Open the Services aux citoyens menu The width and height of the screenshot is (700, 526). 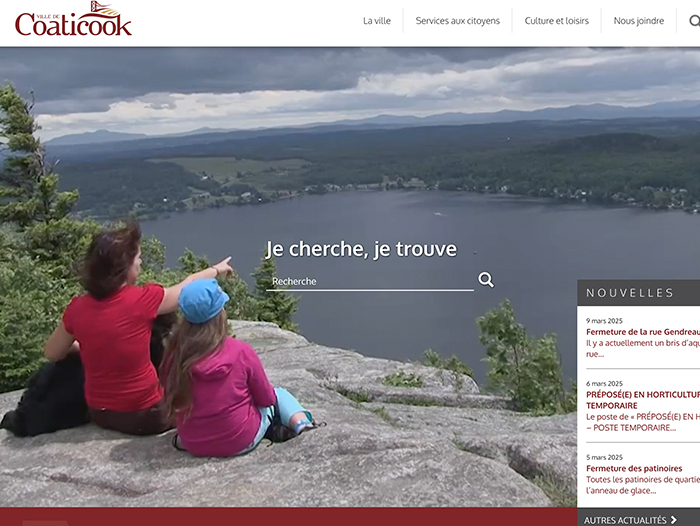[458, 21]
